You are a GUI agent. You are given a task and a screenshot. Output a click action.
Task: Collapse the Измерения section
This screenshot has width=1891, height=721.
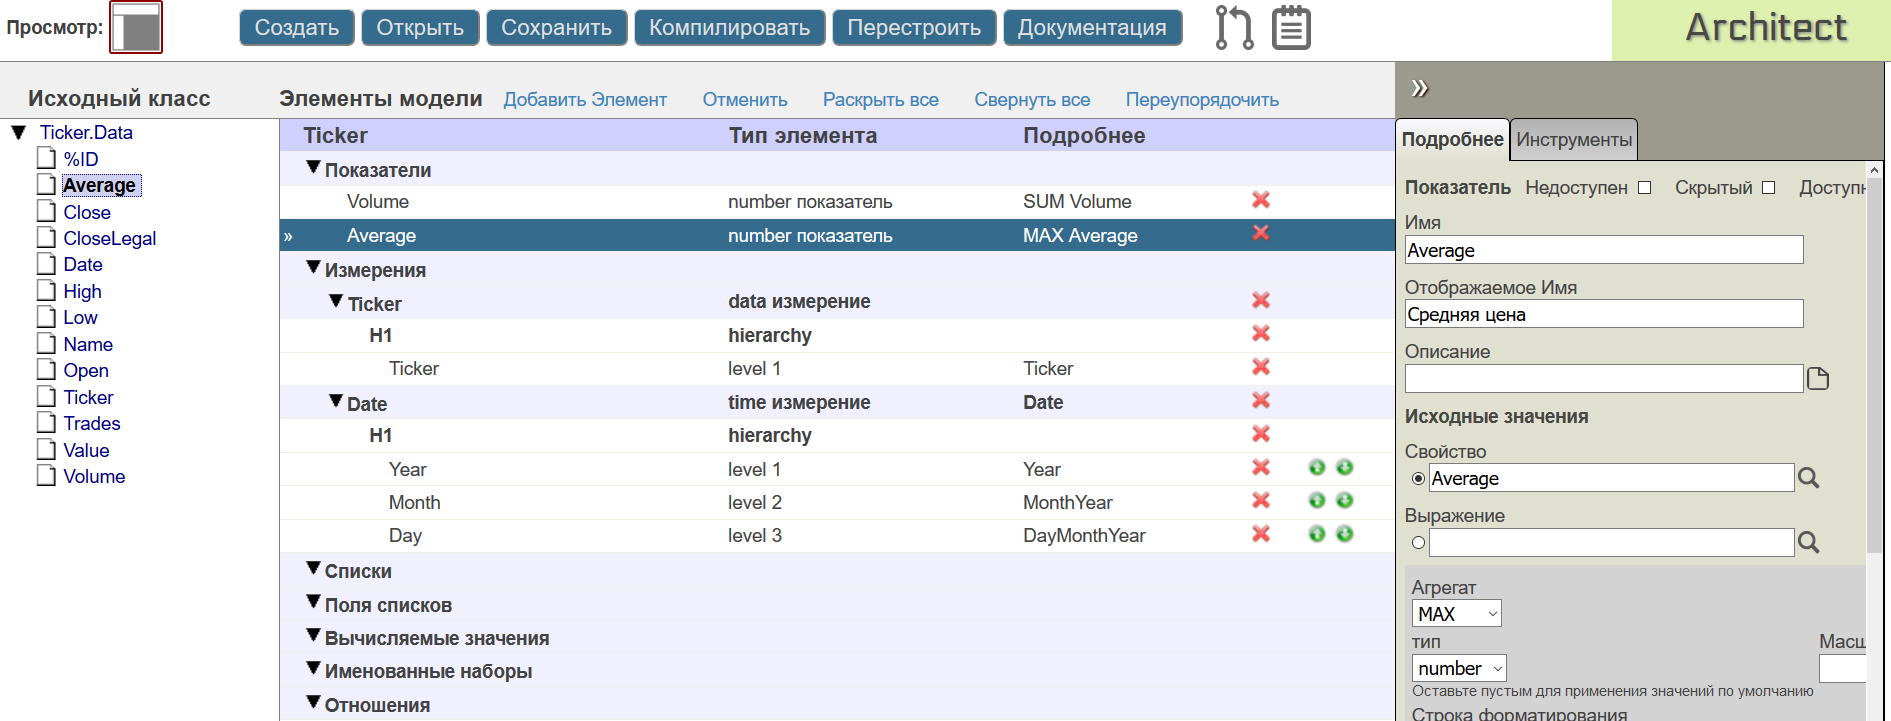[x=313, y=268]
